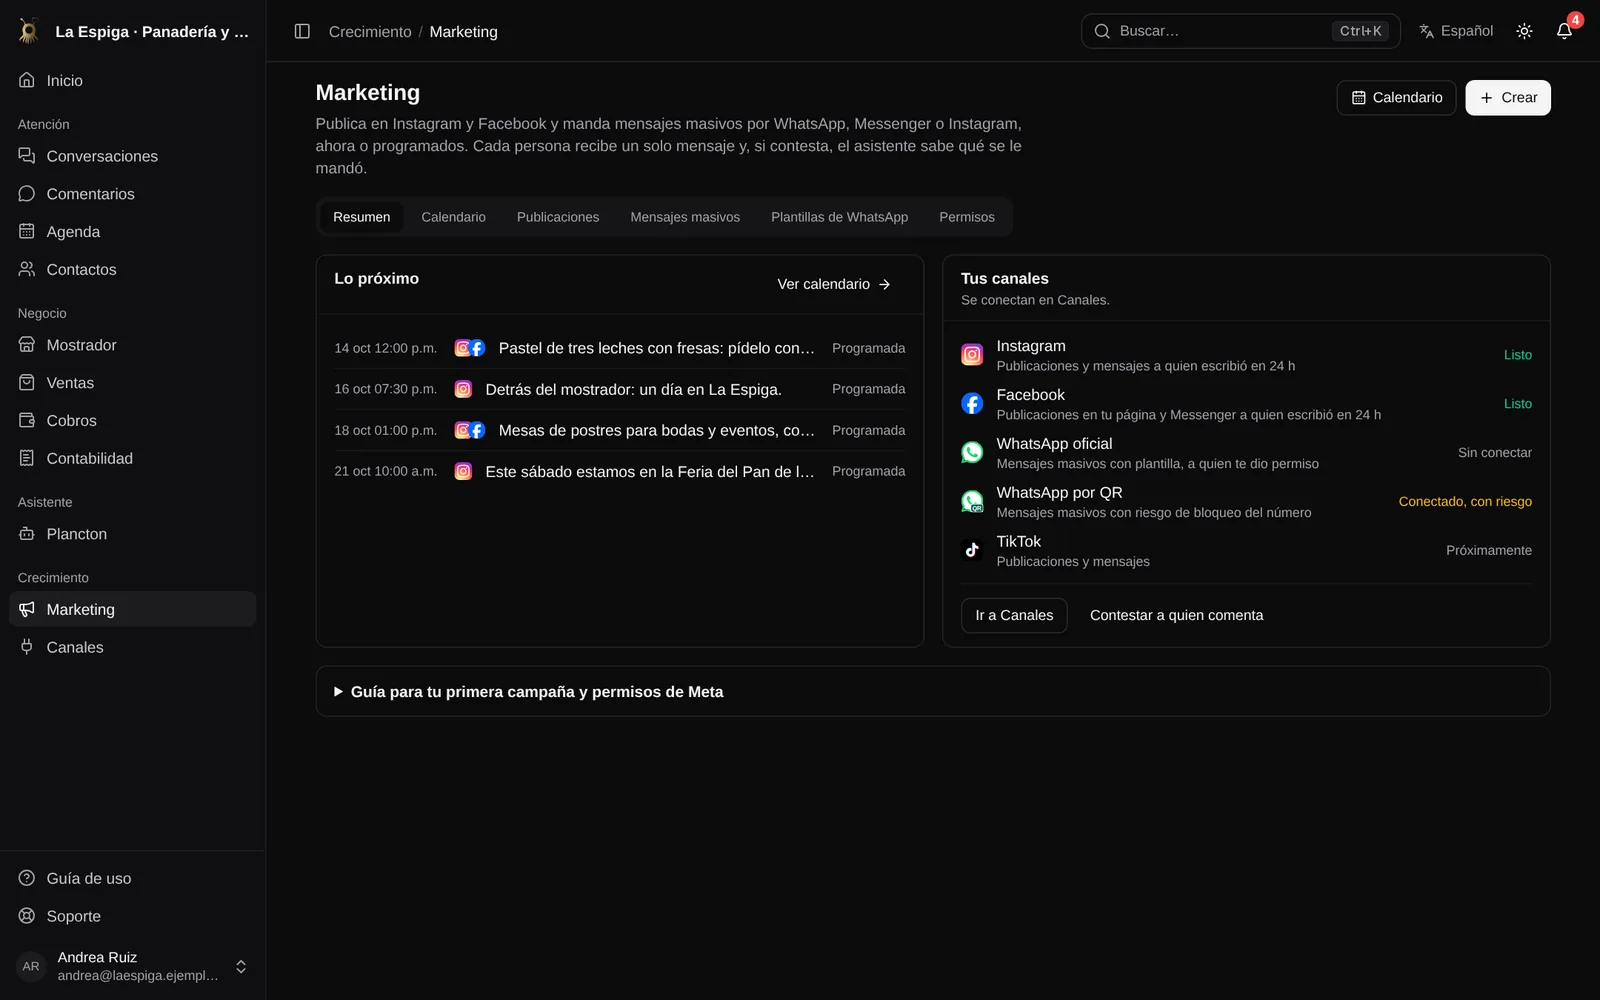
Task: Select the Resumen tab
Action: [x=362, y=217]
